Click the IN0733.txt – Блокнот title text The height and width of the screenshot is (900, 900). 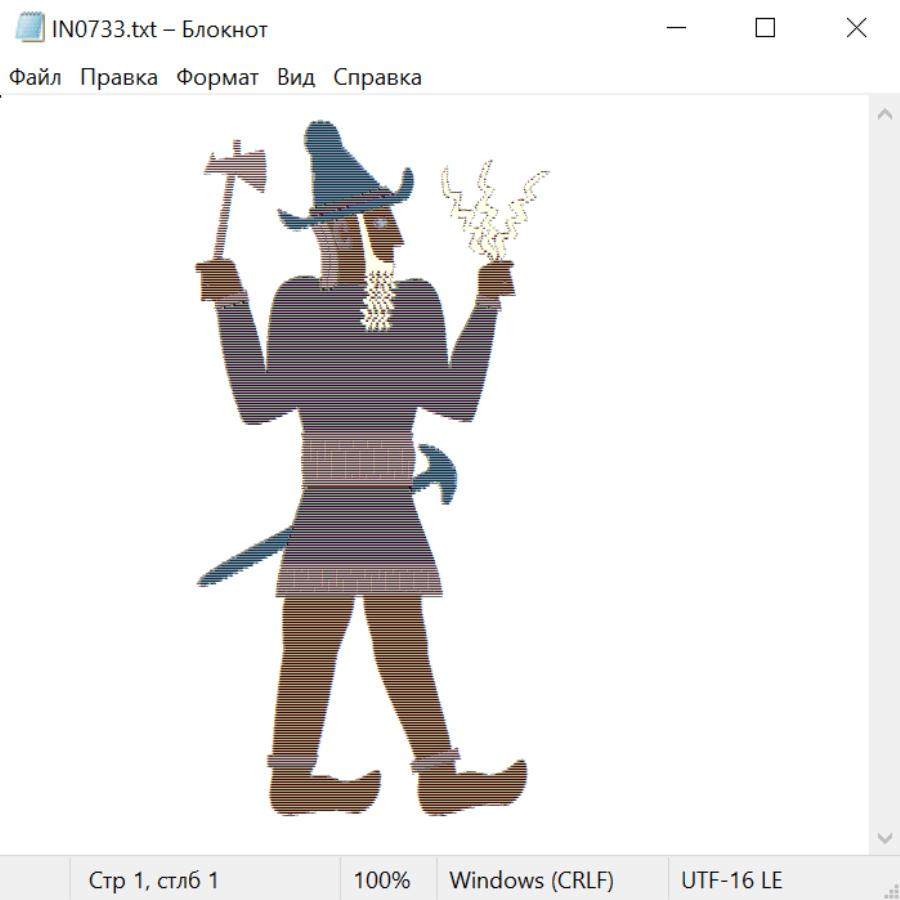[160, 29]
